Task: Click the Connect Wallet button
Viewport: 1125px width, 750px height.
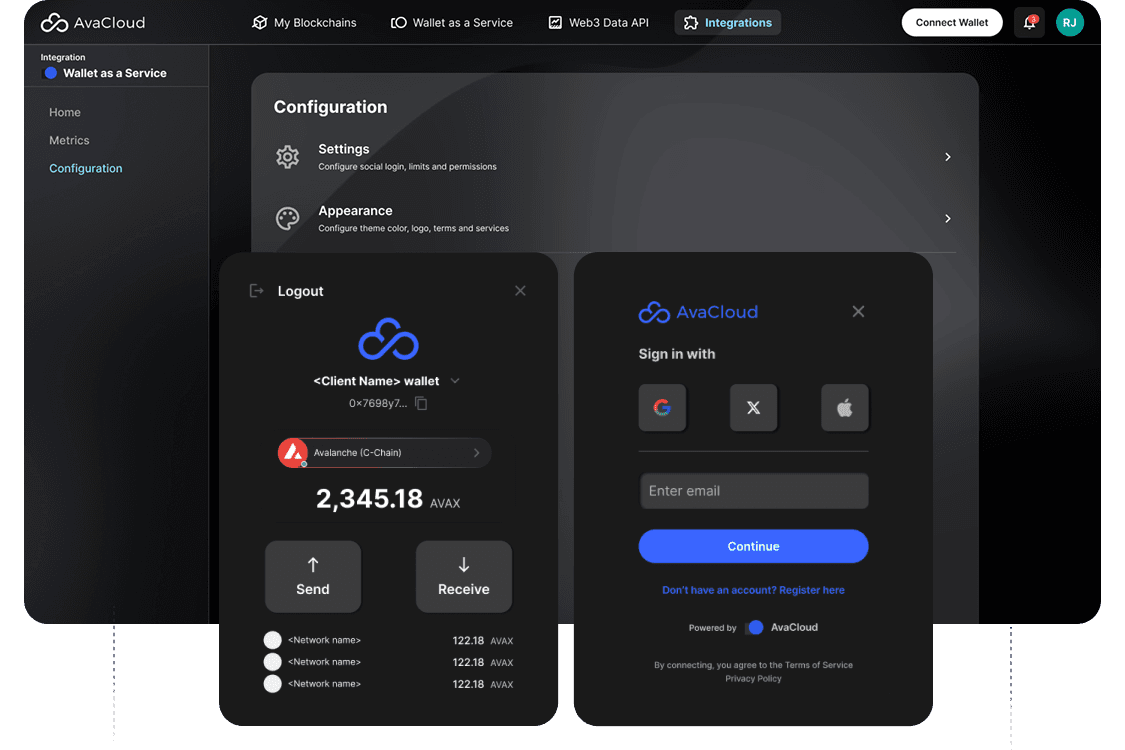Action: (x=951, y=23)
